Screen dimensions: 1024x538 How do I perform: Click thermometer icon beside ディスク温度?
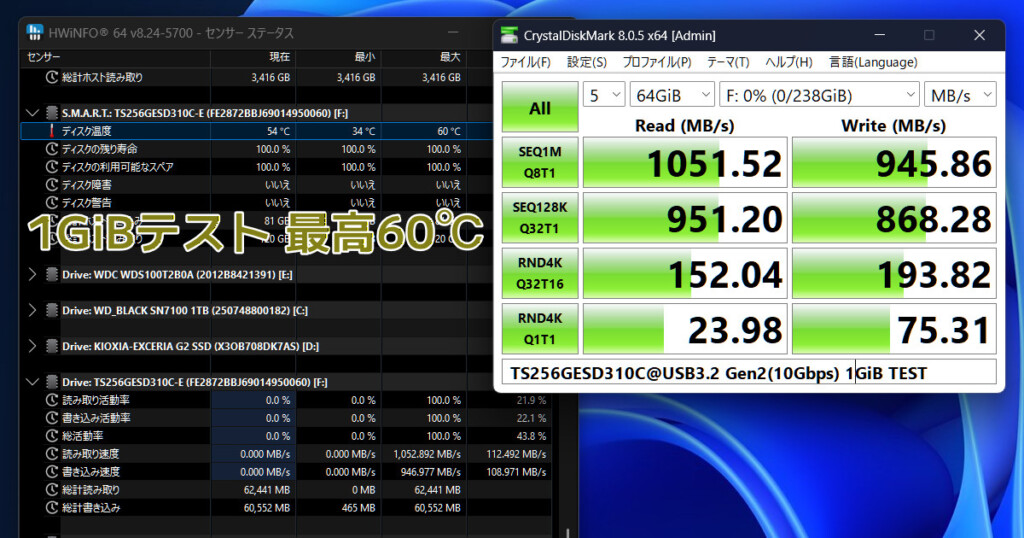pyautogui.click(x=52, y=131)
